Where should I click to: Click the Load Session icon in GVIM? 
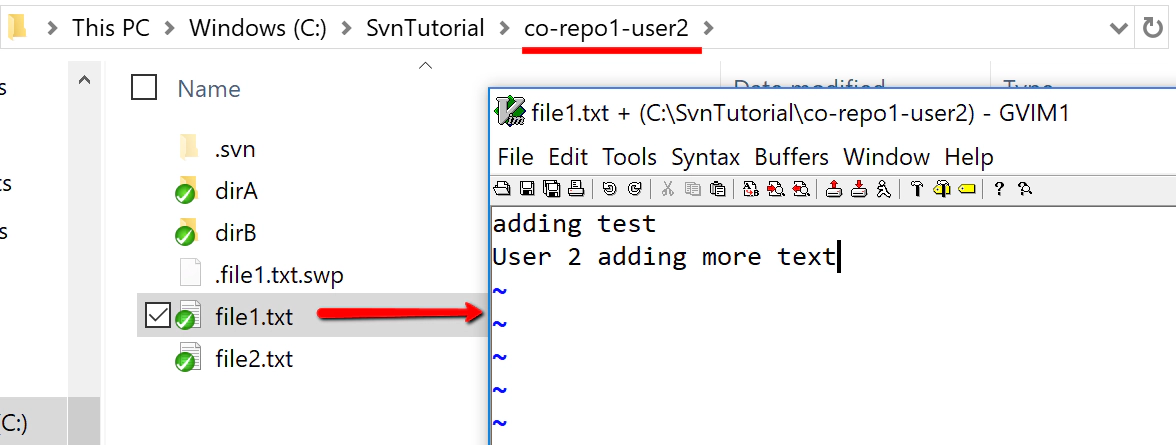tap(834, 189)
